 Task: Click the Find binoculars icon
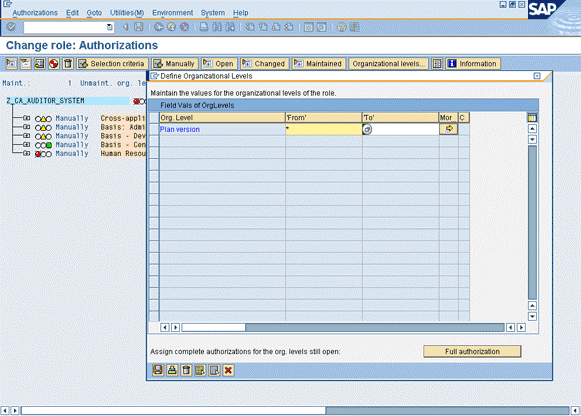[217, 27]
